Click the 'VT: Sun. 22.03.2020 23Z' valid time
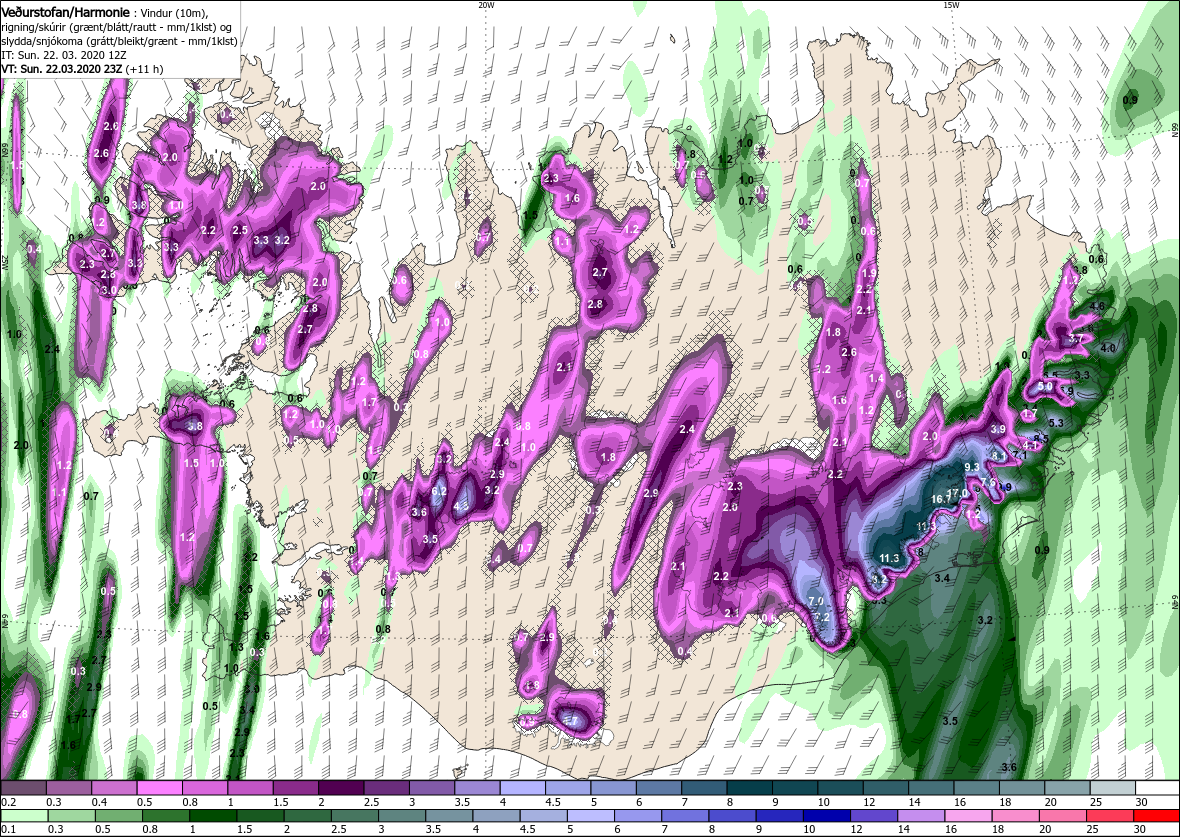Viewport: 1180px width, 837px height. (62, 69)
